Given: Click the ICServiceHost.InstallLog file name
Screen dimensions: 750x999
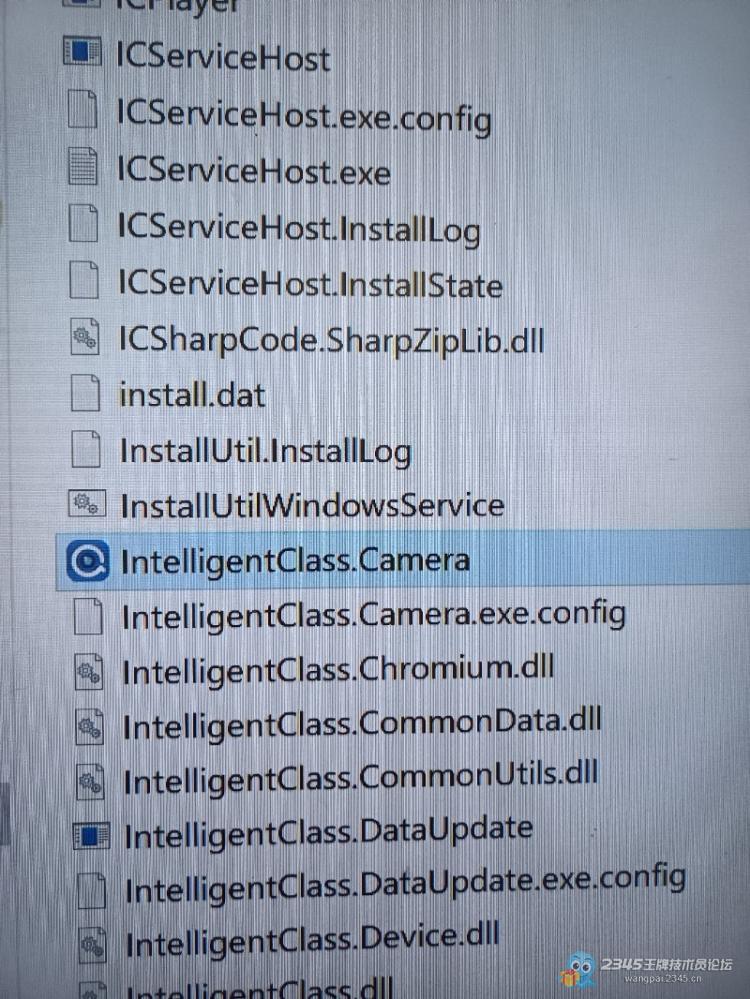Looking at the screenshot, I should 298,230.
